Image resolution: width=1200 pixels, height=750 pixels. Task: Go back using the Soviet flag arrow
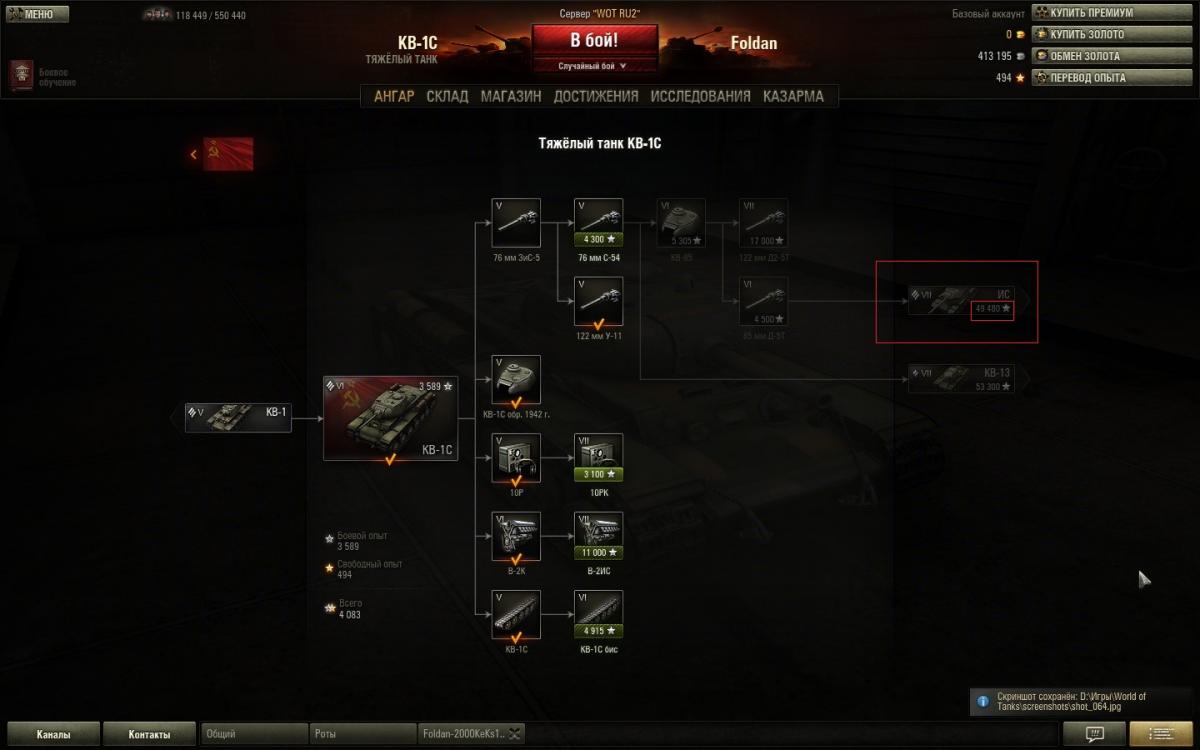222,154
